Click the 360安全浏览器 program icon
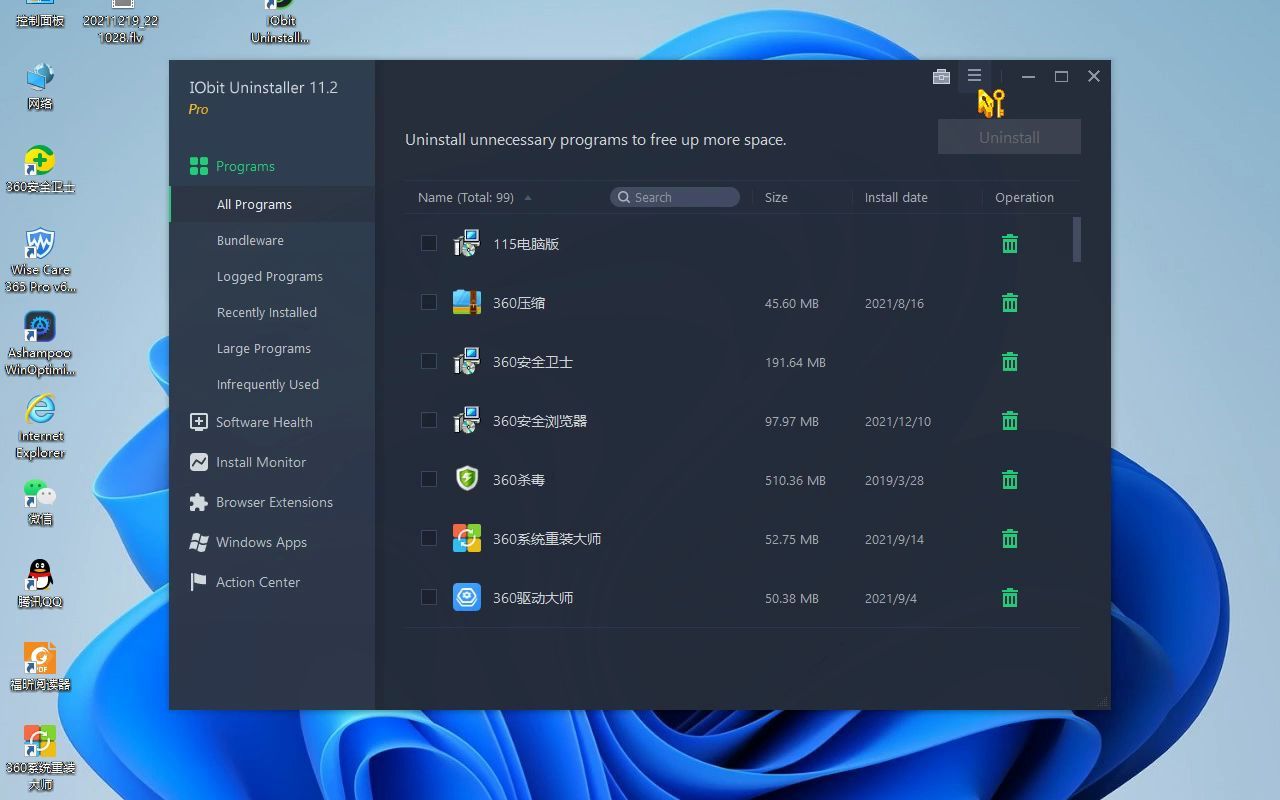1280x800 pixels. pyautogui.click(x=467, y=420)
